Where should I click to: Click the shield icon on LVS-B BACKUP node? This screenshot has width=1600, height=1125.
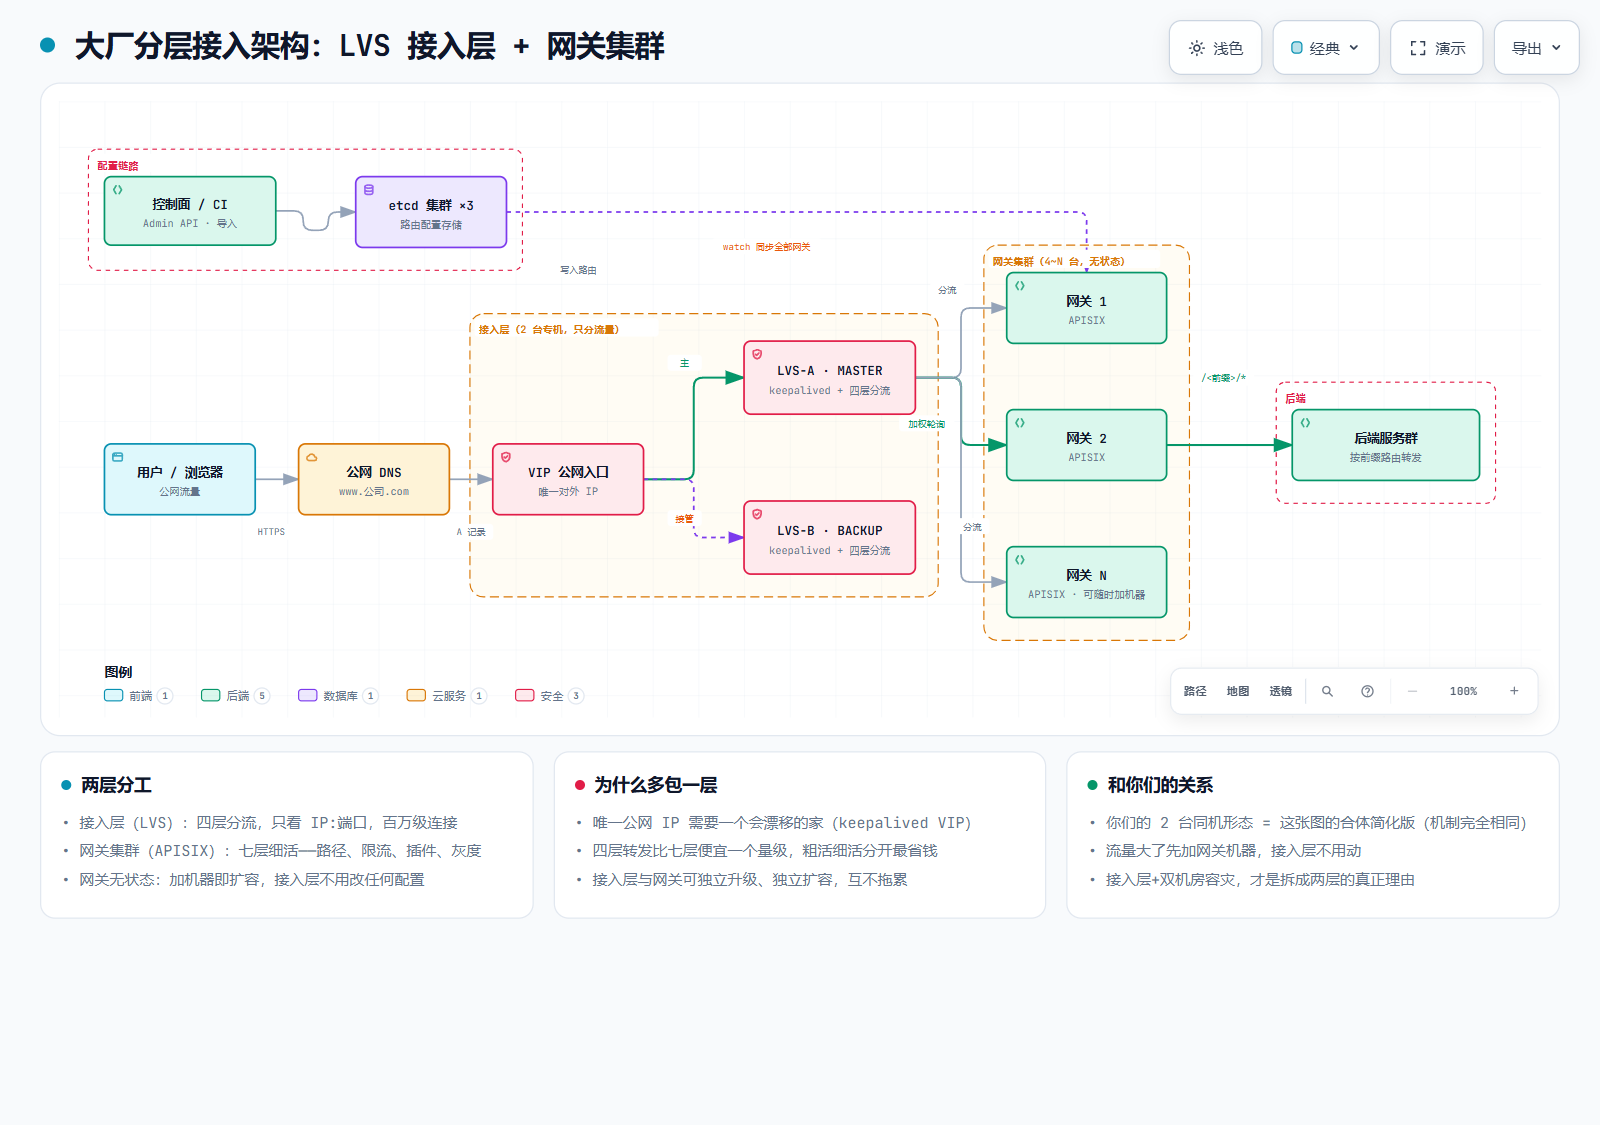757,514
